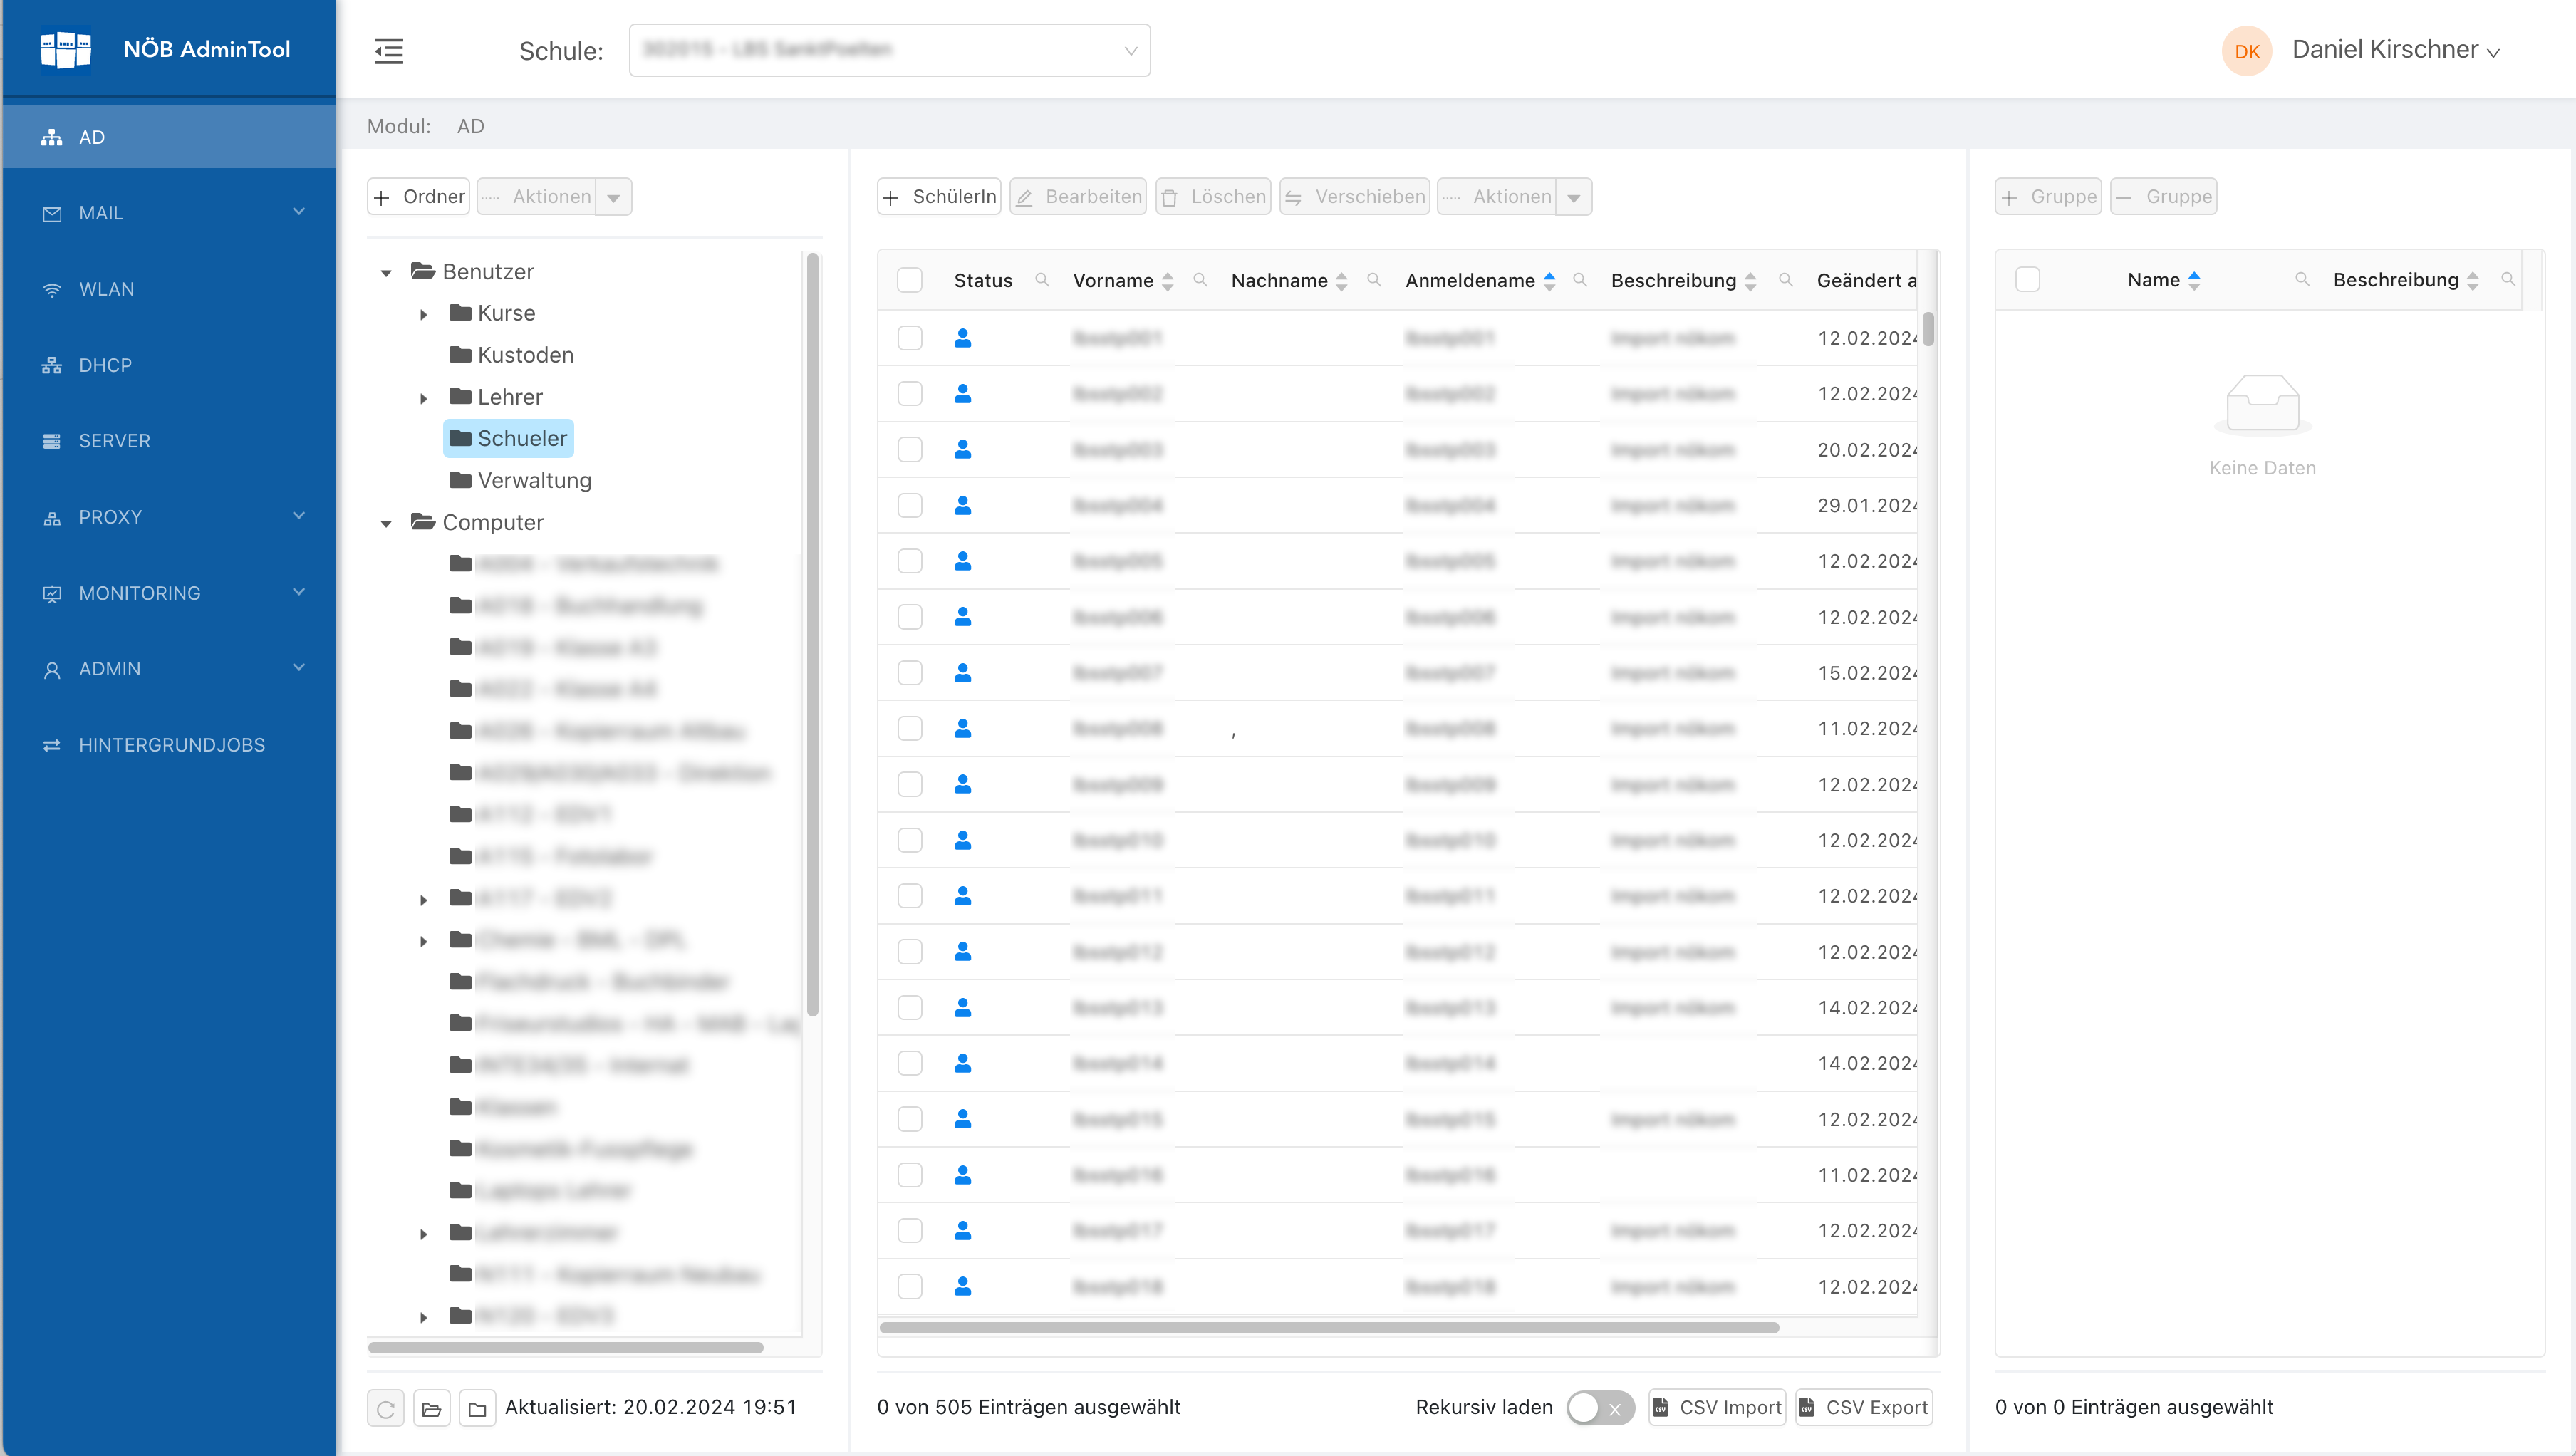2576x1456 pixels.
Task: Toggle the Rekursiv laden switch
Action: pyautogui.click(x=1599, y=1408)
